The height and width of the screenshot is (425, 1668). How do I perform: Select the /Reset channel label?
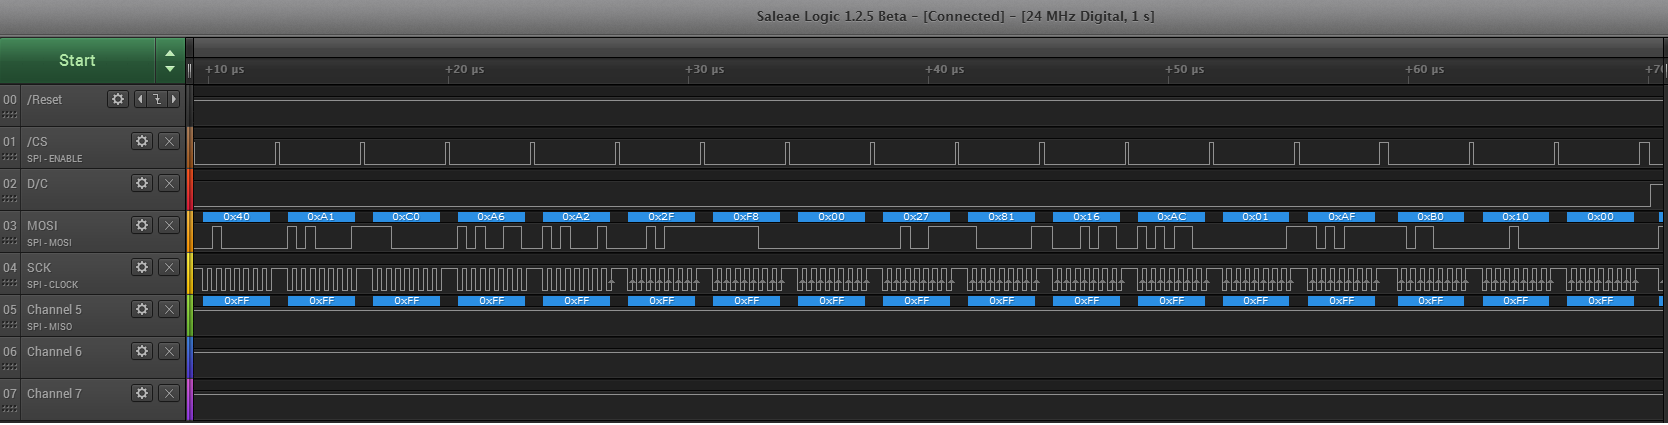(x=44, y=100)
